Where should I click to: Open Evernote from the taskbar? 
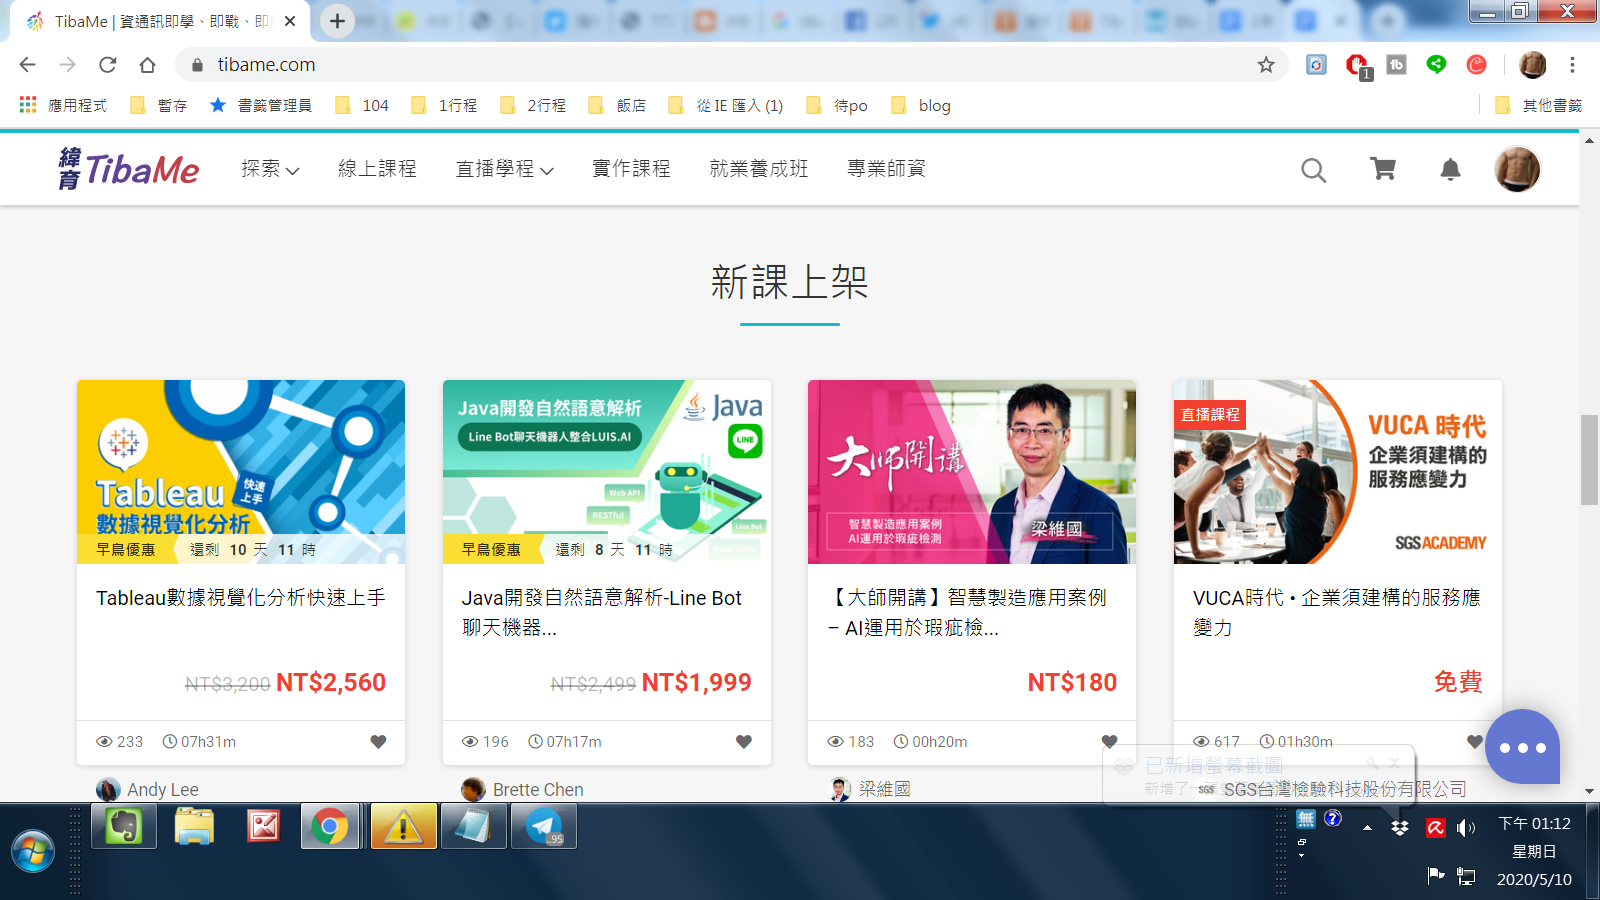[124, 827]
